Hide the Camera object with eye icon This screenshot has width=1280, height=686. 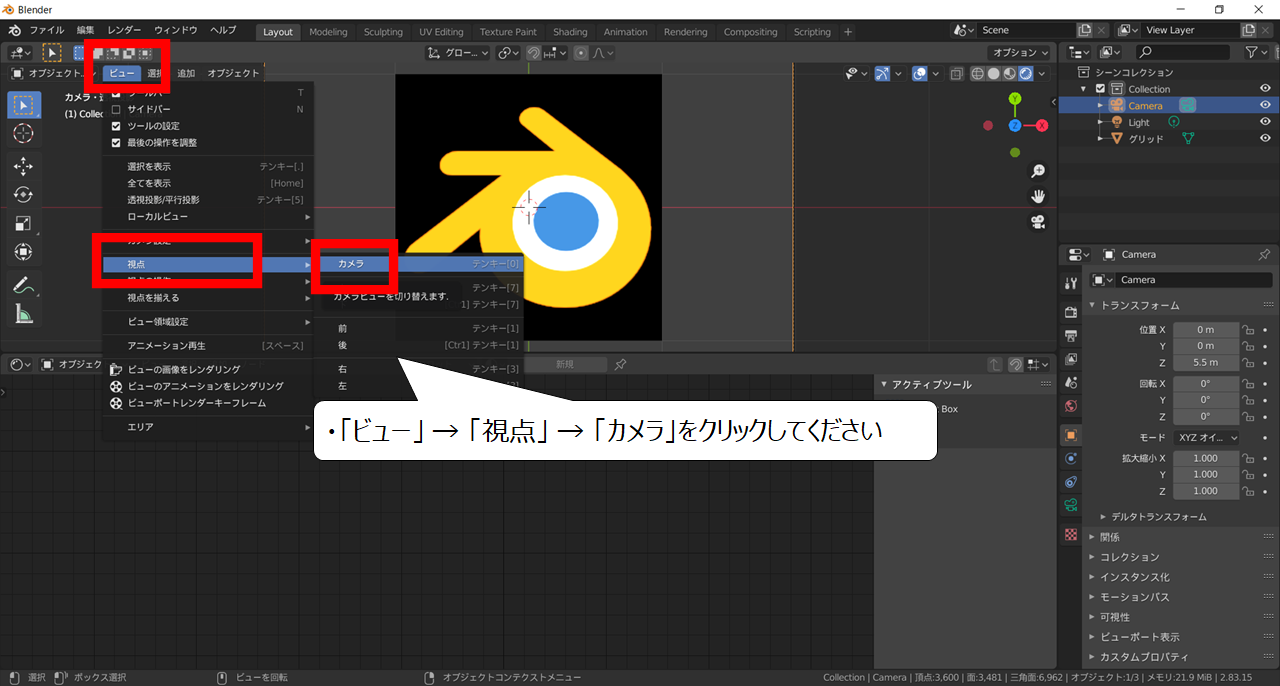tap(1265, 105)
